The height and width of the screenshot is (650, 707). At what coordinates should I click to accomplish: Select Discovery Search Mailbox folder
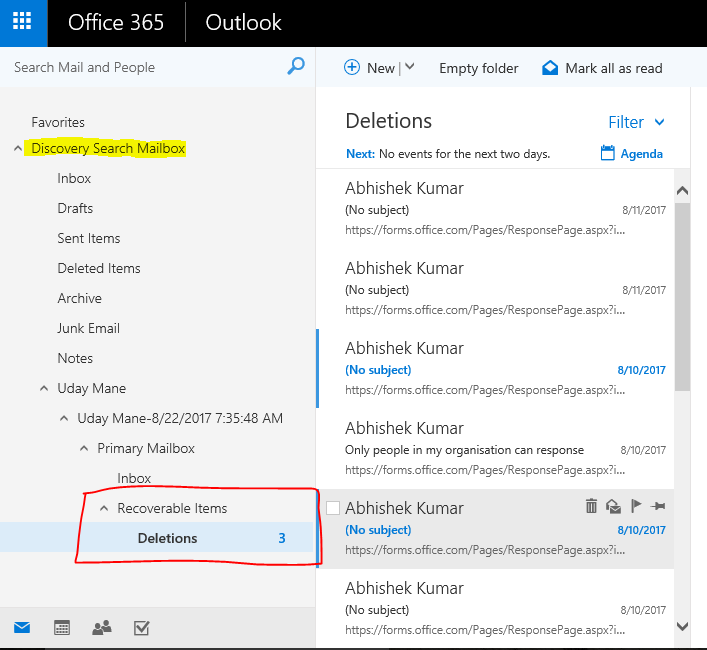tap(108, 148)
